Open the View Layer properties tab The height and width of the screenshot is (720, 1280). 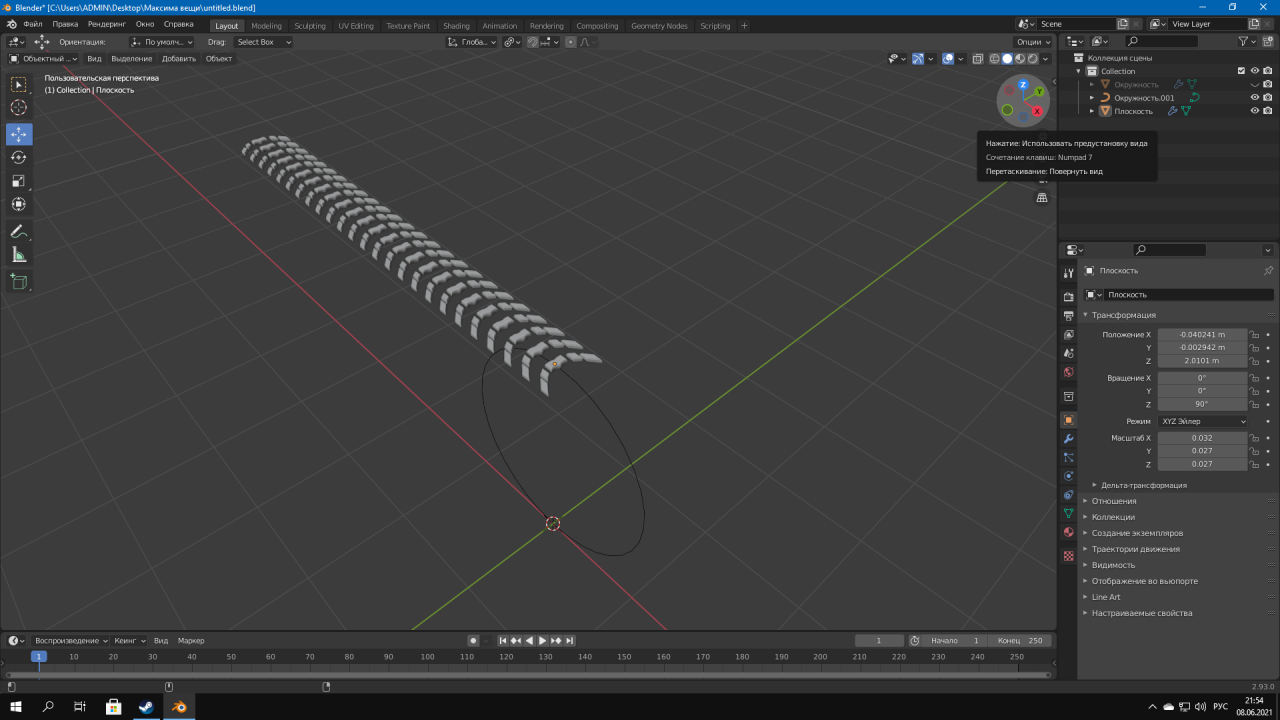coord(1068,334)
